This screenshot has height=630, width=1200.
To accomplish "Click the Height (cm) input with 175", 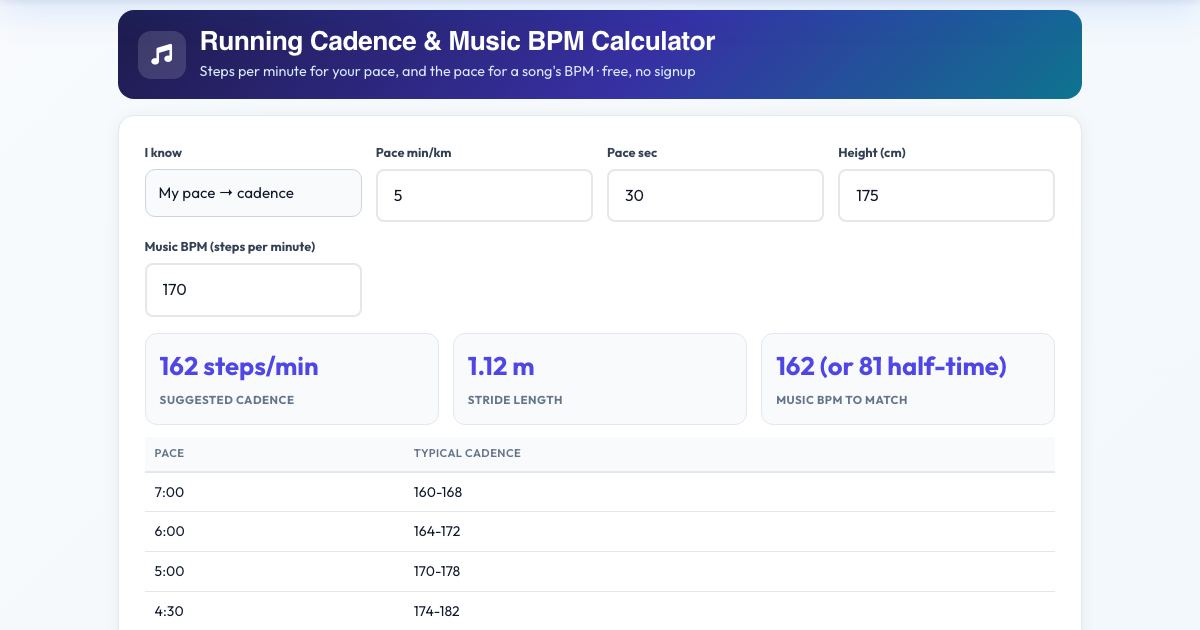I will point(946,195).
